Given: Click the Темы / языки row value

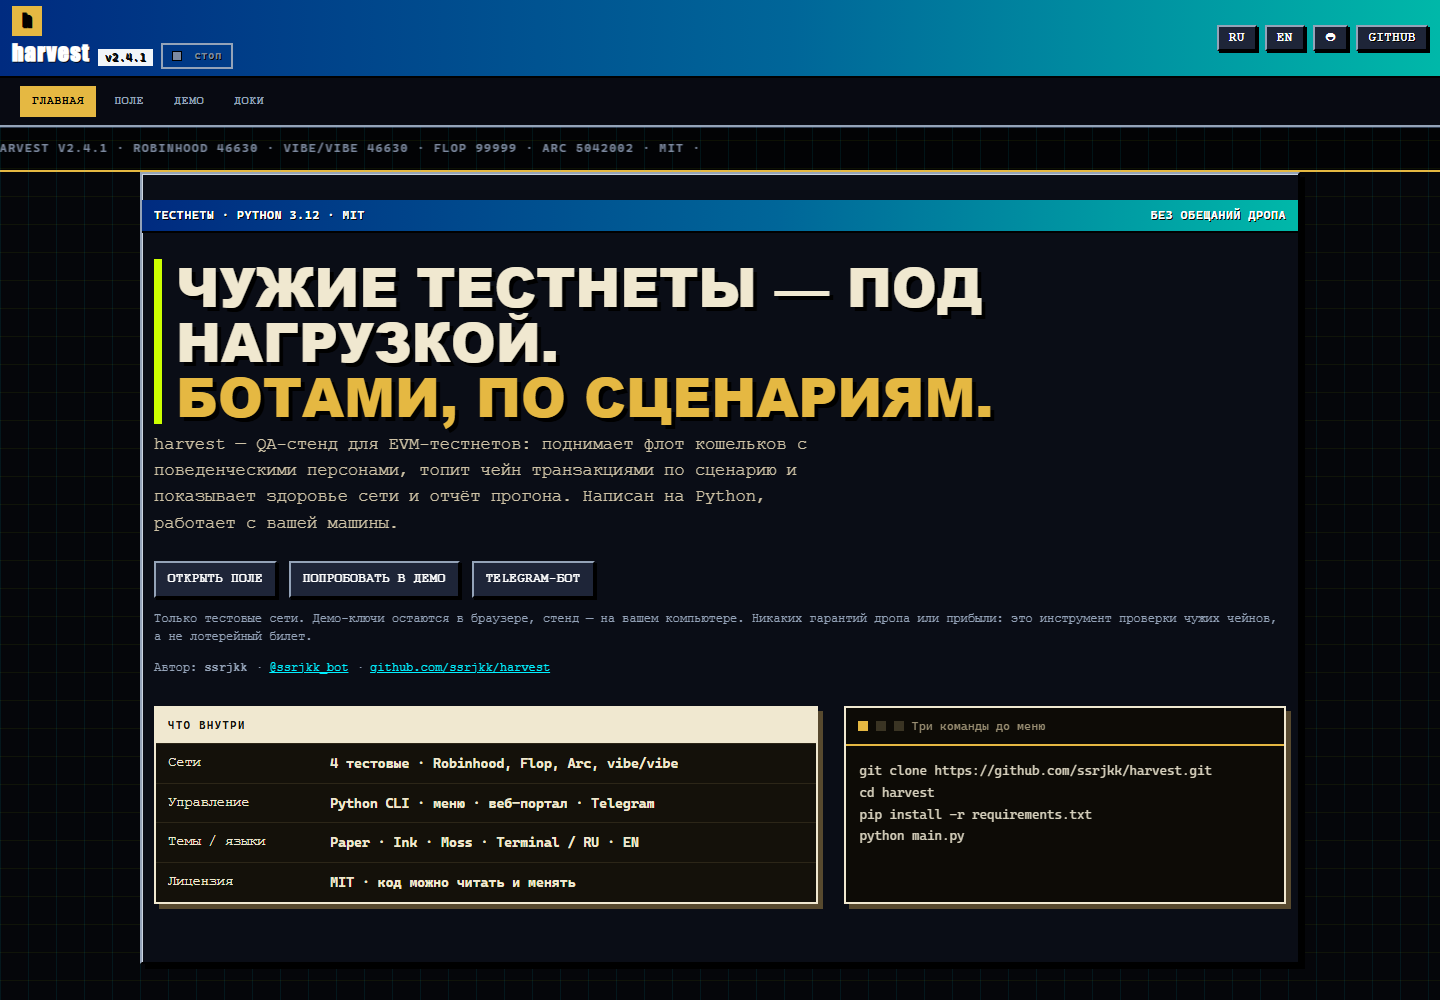Looking at the screenshot, I should (484, 842).
